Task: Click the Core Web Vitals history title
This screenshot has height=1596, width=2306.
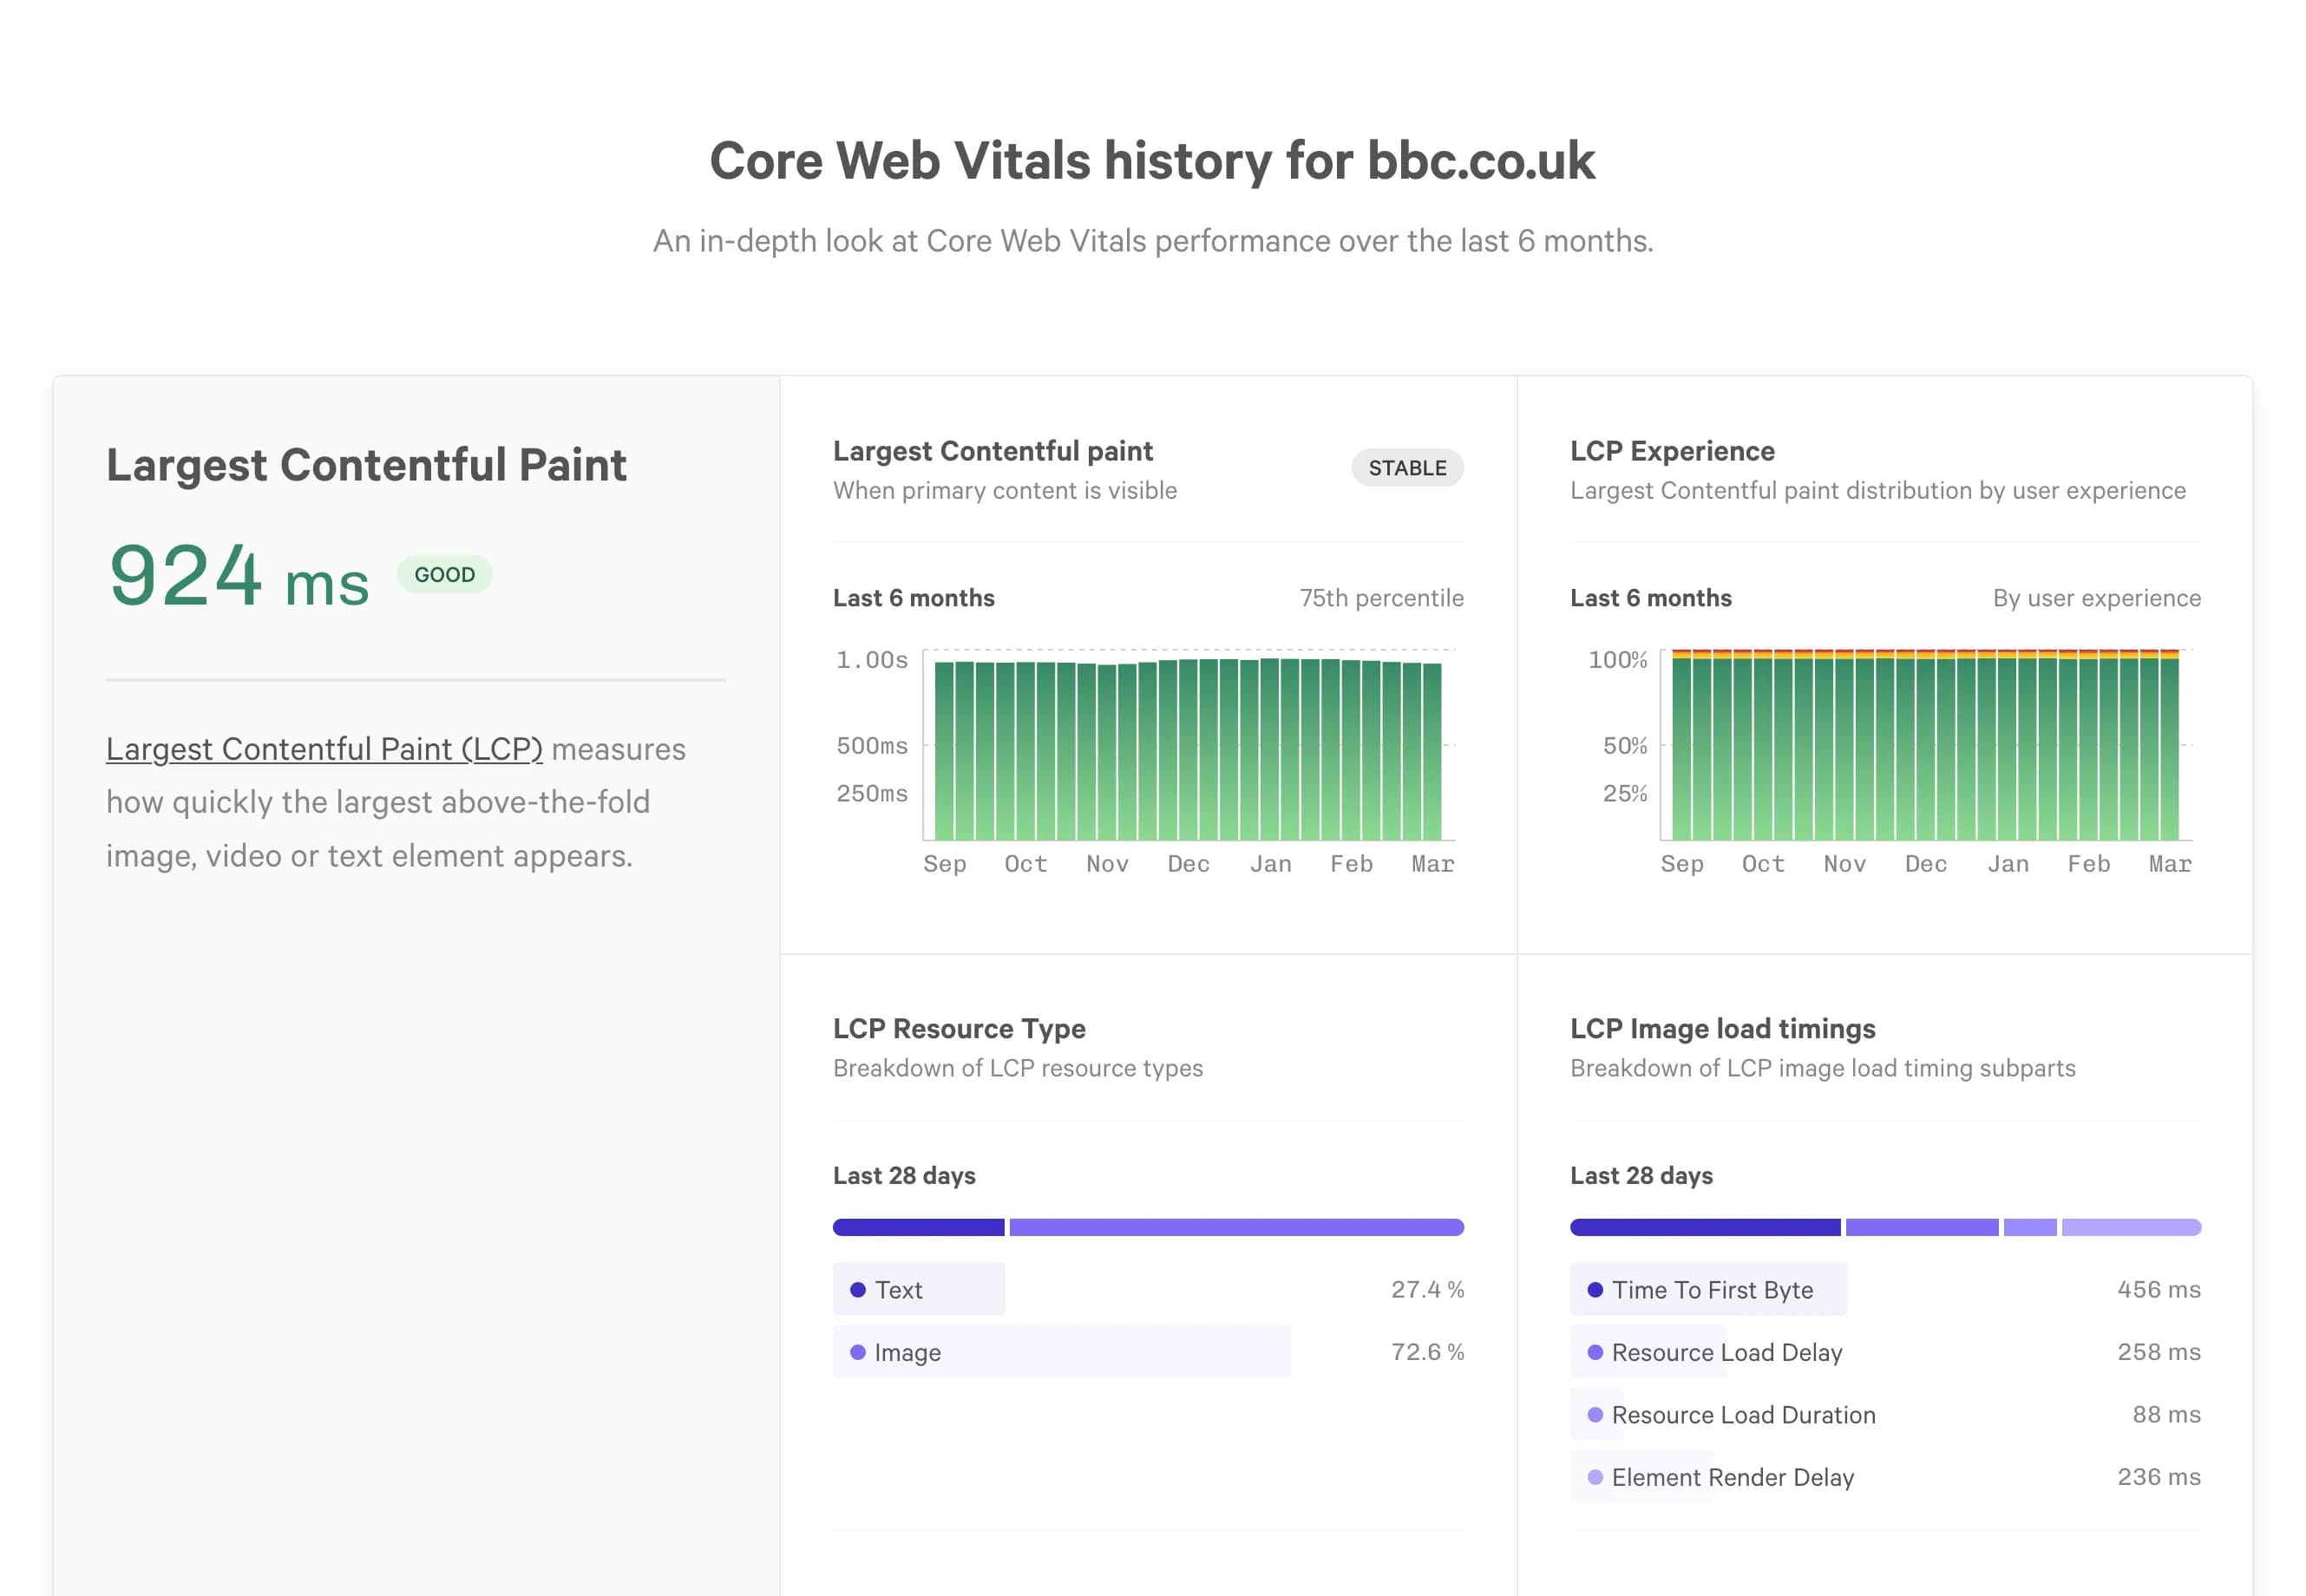Action: (1152, 160)
